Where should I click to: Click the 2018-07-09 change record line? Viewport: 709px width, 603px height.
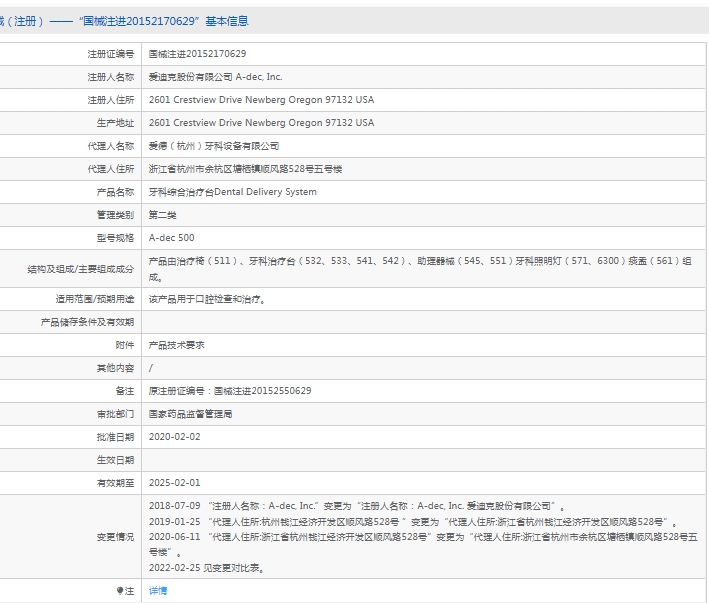(357, 506)
